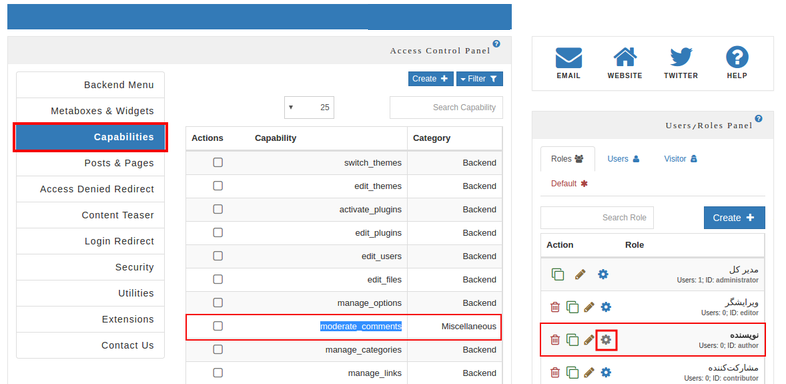Click the manage_options capability name

pyautogui.click(x=369, y=303)
